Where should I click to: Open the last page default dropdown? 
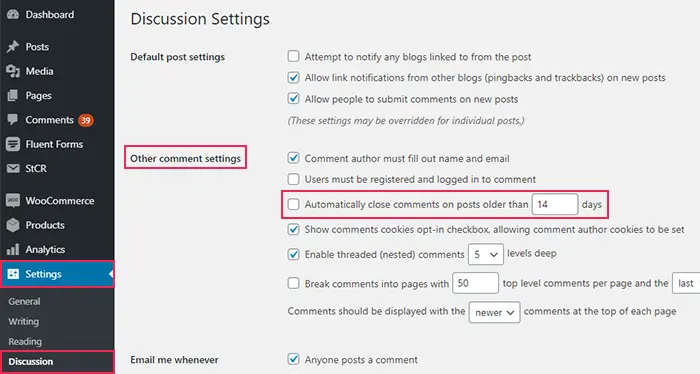[686, 283]
